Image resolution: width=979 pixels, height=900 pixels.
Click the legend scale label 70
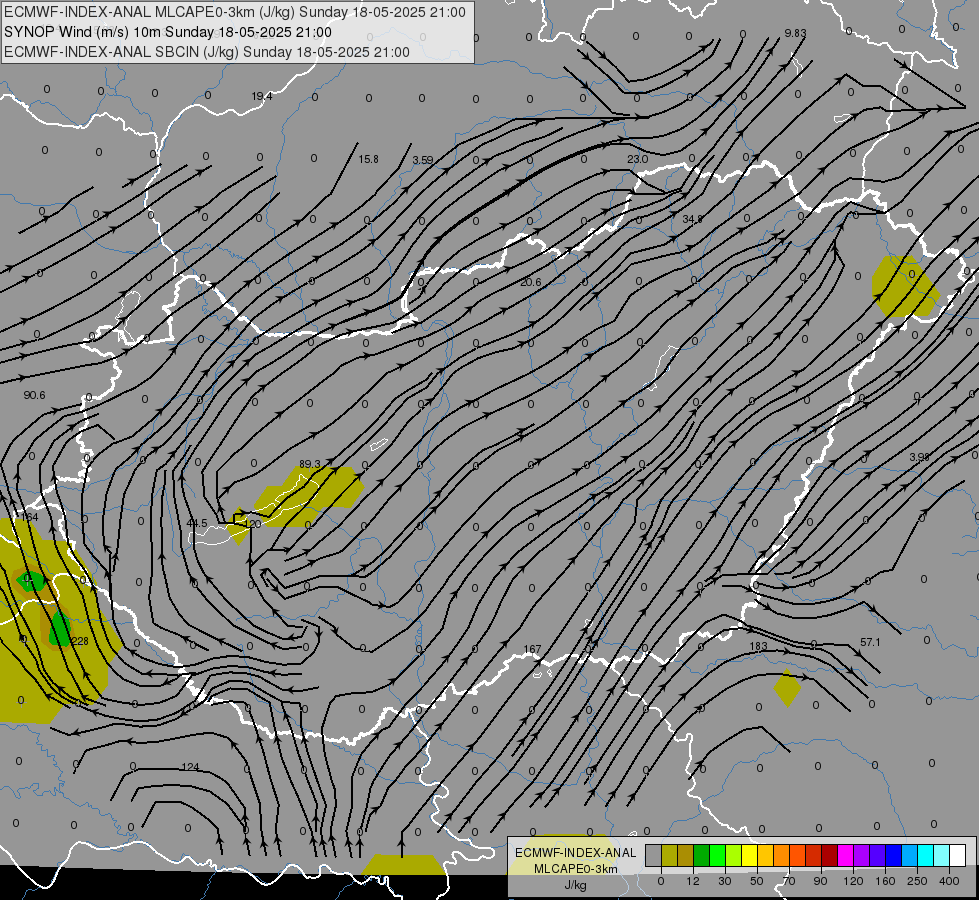point(789,881)
